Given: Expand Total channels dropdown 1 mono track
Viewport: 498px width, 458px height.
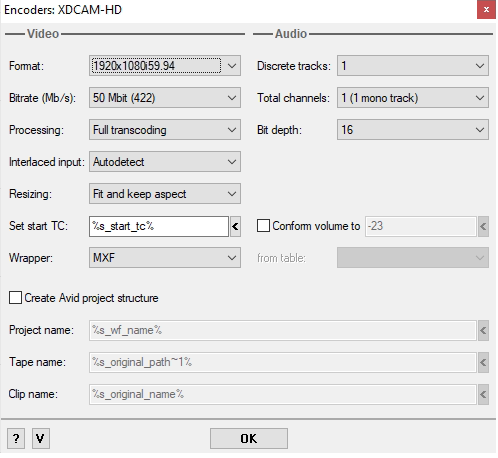Looking at the screenshot, I should [x=413, y=98].
